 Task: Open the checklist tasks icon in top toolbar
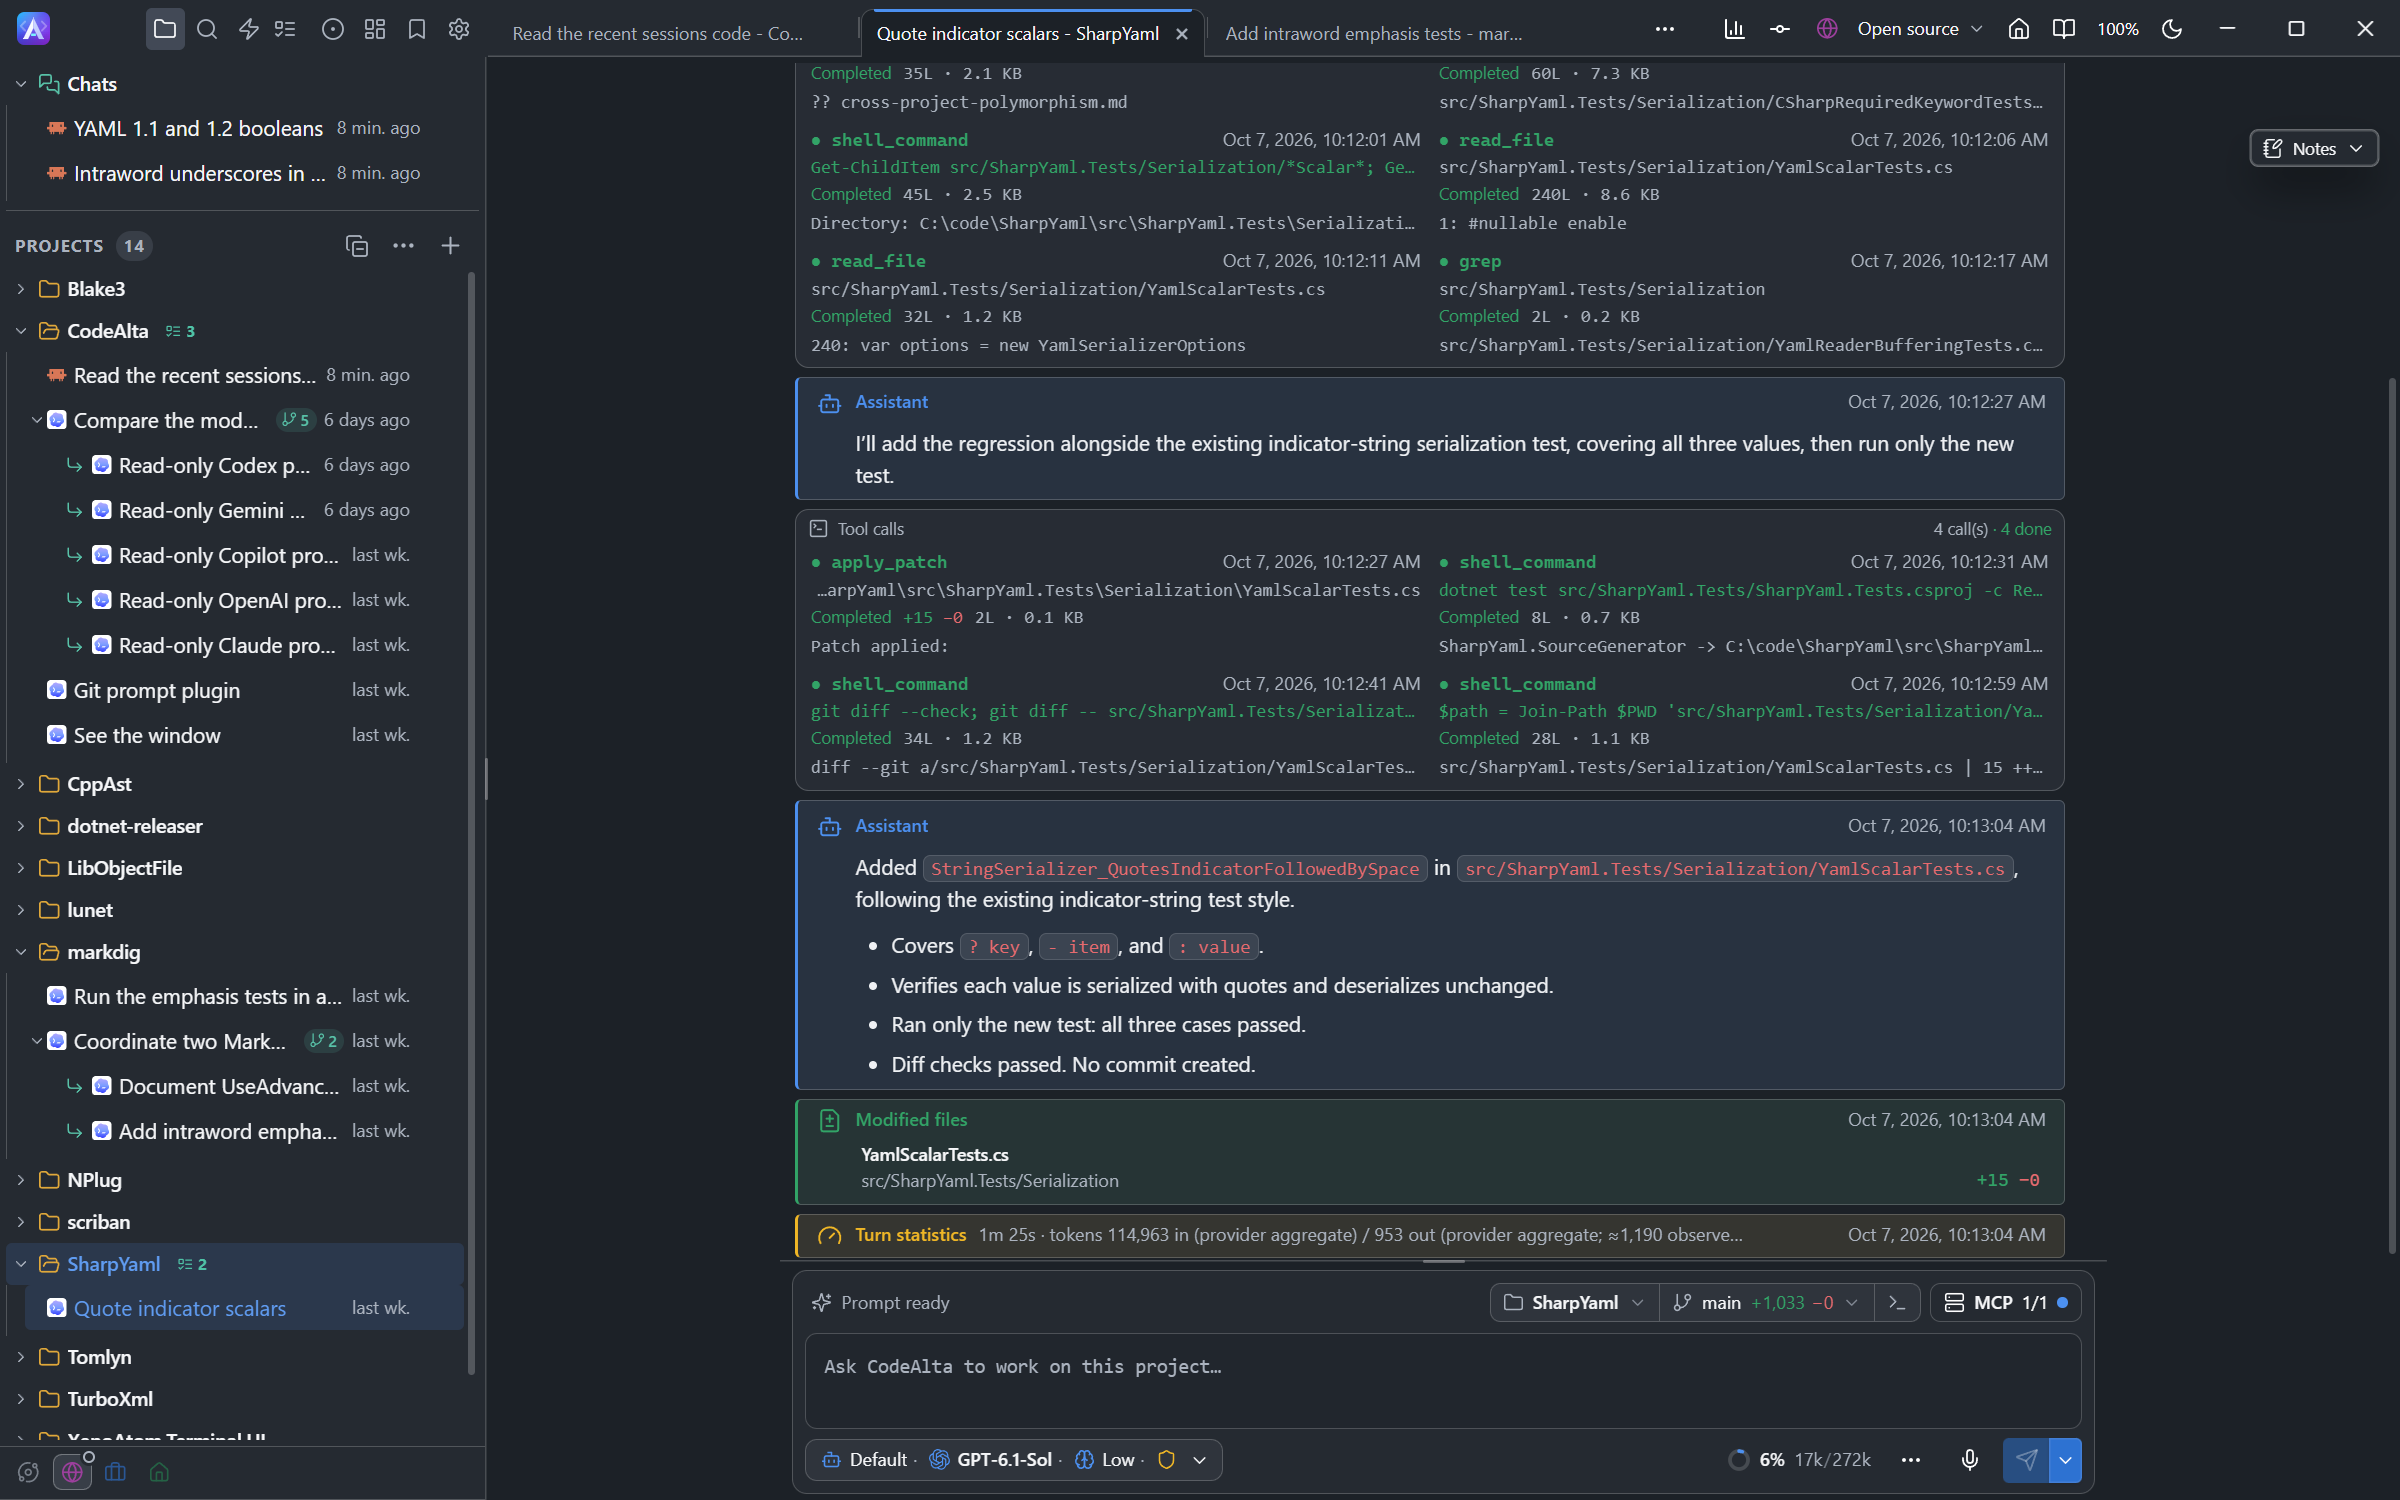pyautogui.click(x=285, y=30)
